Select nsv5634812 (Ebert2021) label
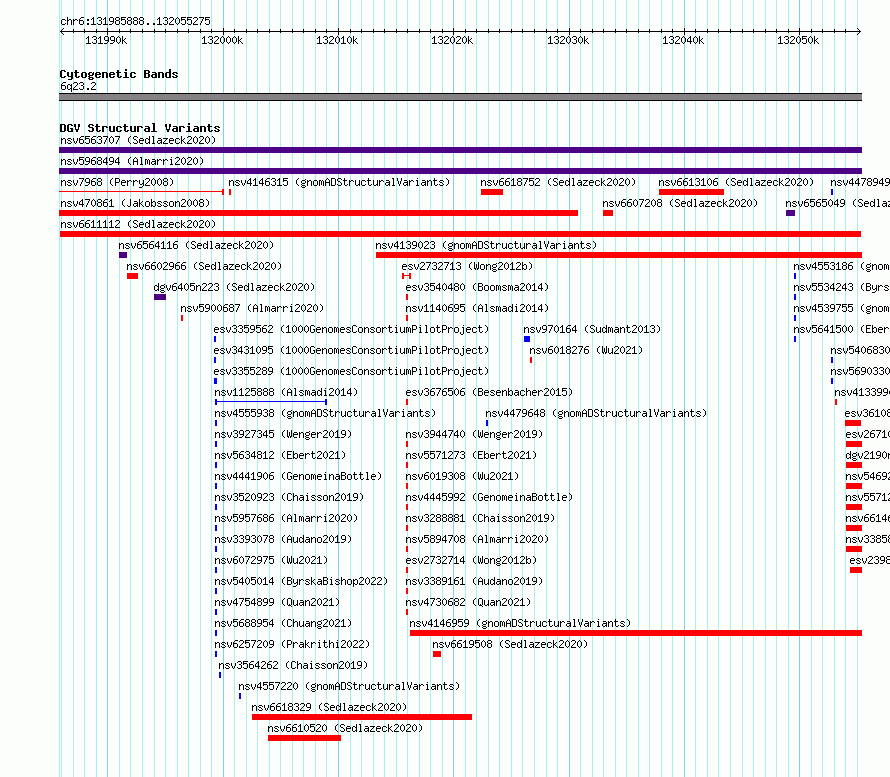The height and width of the screenshot is (777, 890). 280,455
